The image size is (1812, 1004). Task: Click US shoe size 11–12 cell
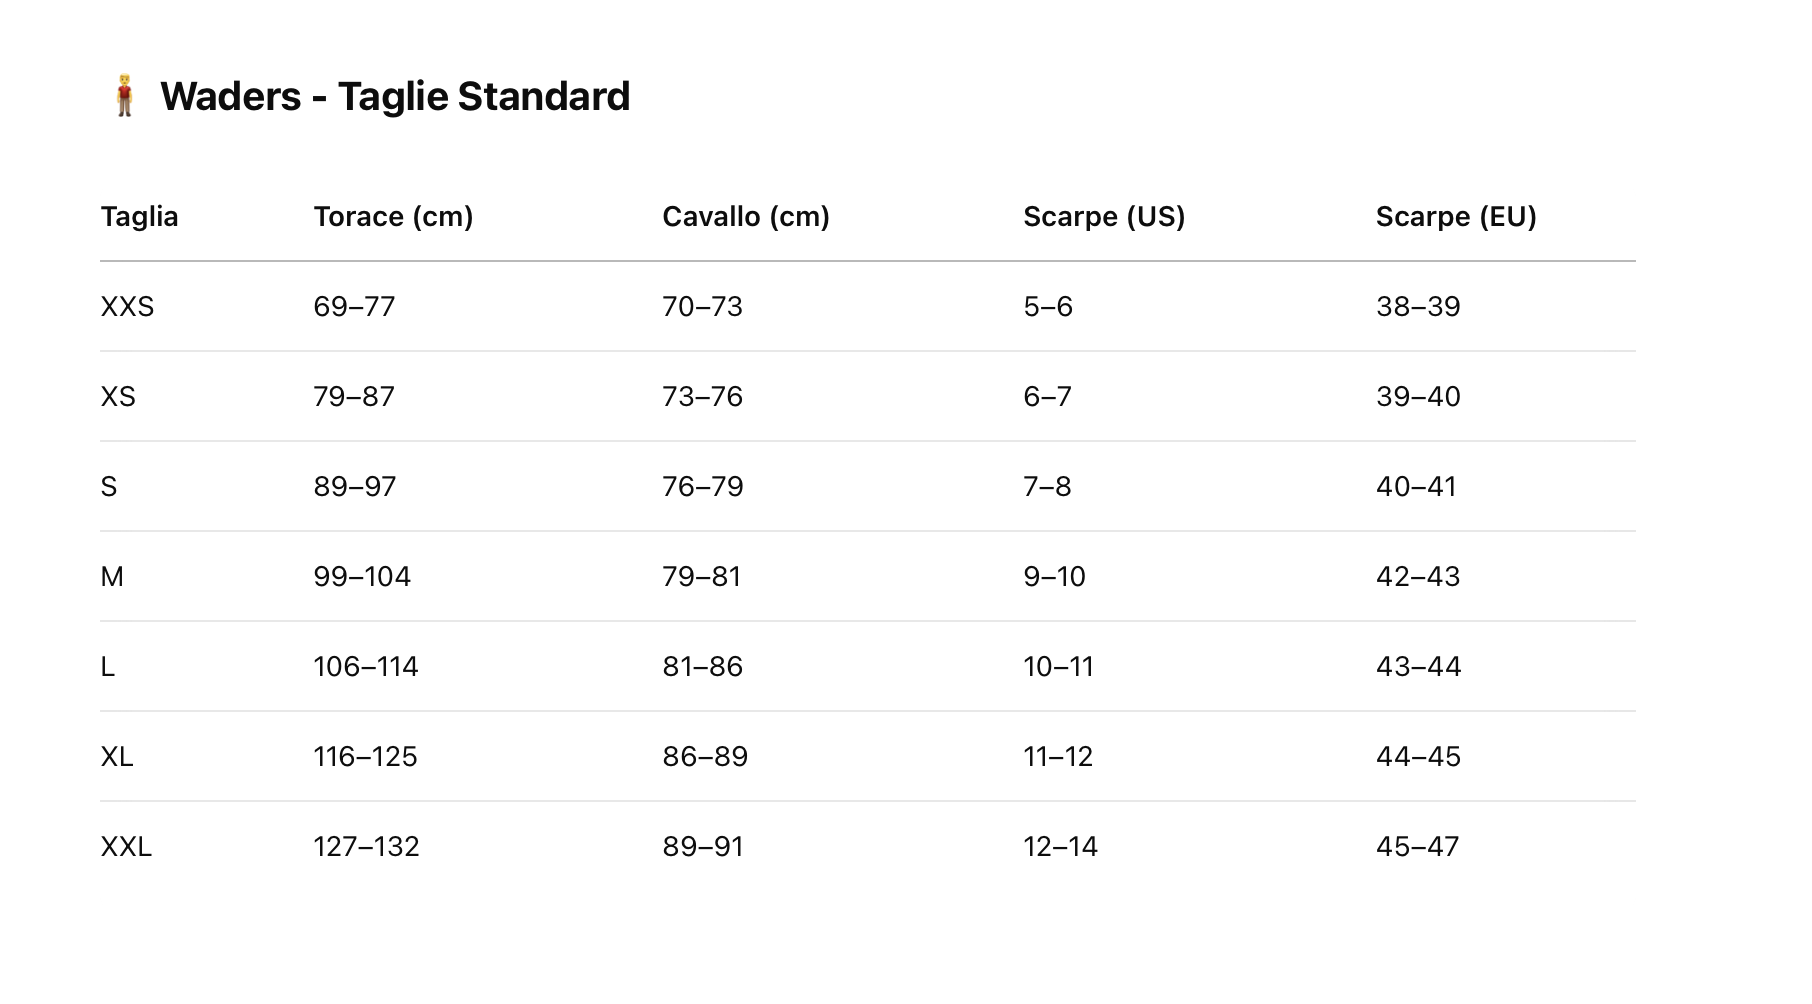coord(1058,757)
